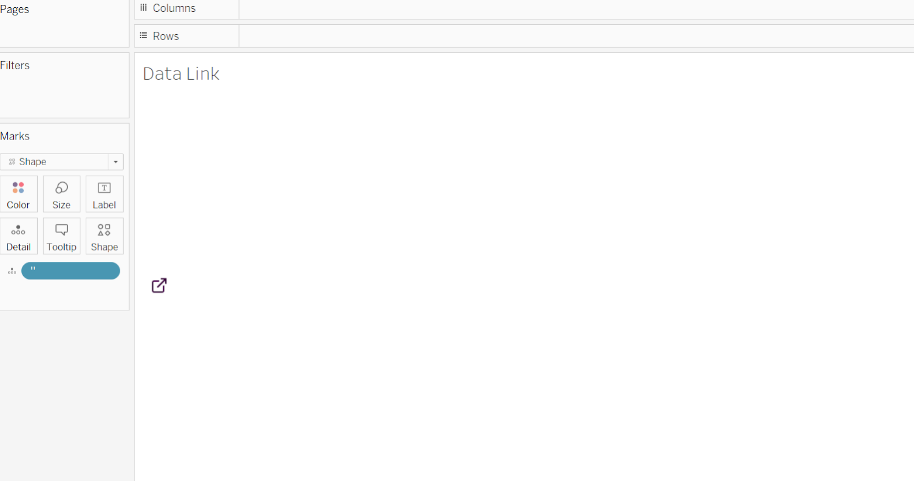Click the Detail button on Marks card
The height and width of the screenshot is (481, 914).
point(19,236)
